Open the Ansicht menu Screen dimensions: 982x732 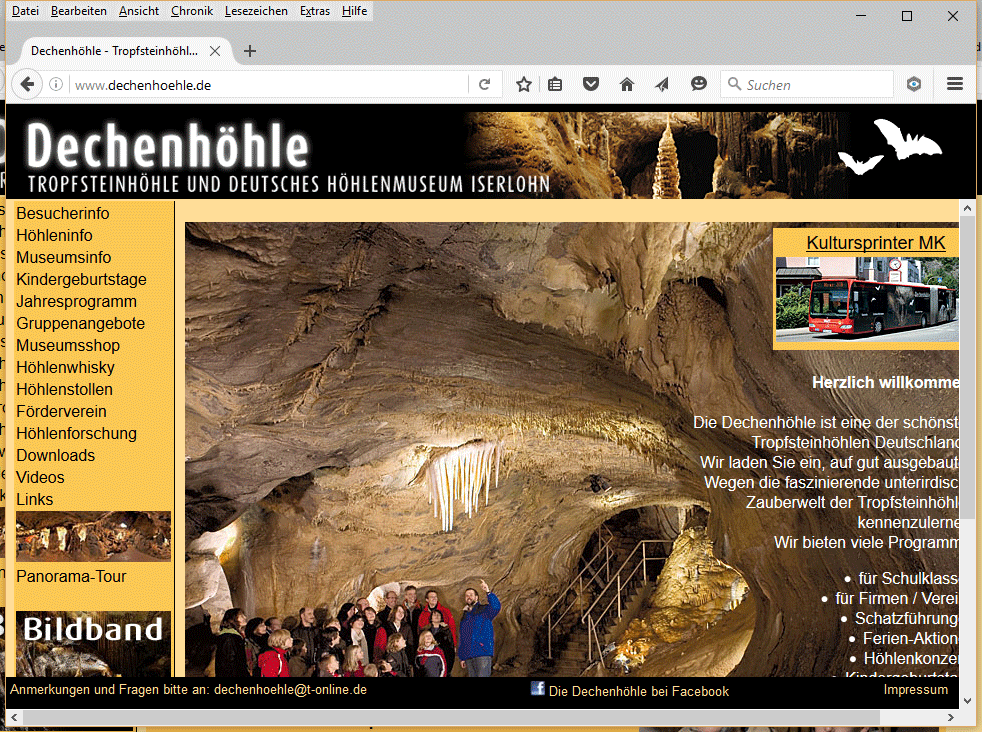[x=139, y=11]
